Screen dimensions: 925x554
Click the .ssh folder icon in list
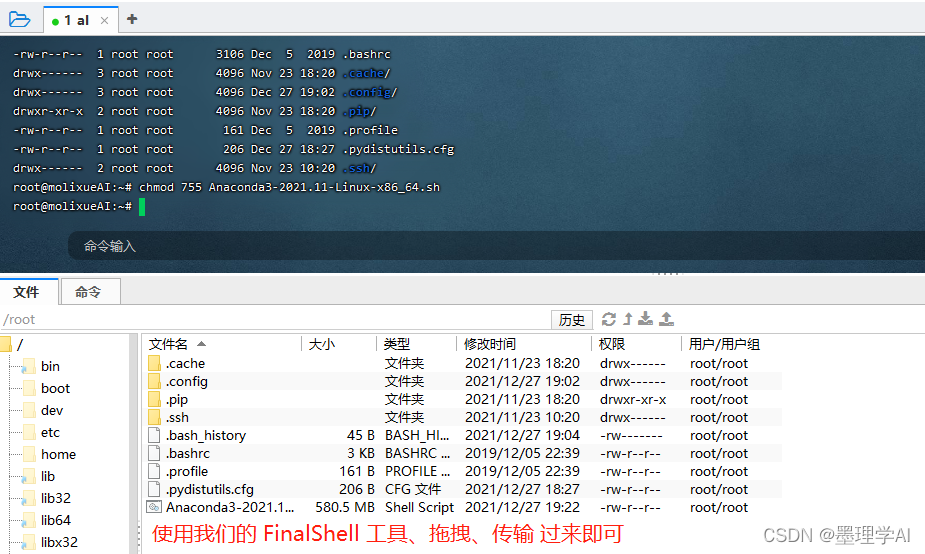(154, 417)
